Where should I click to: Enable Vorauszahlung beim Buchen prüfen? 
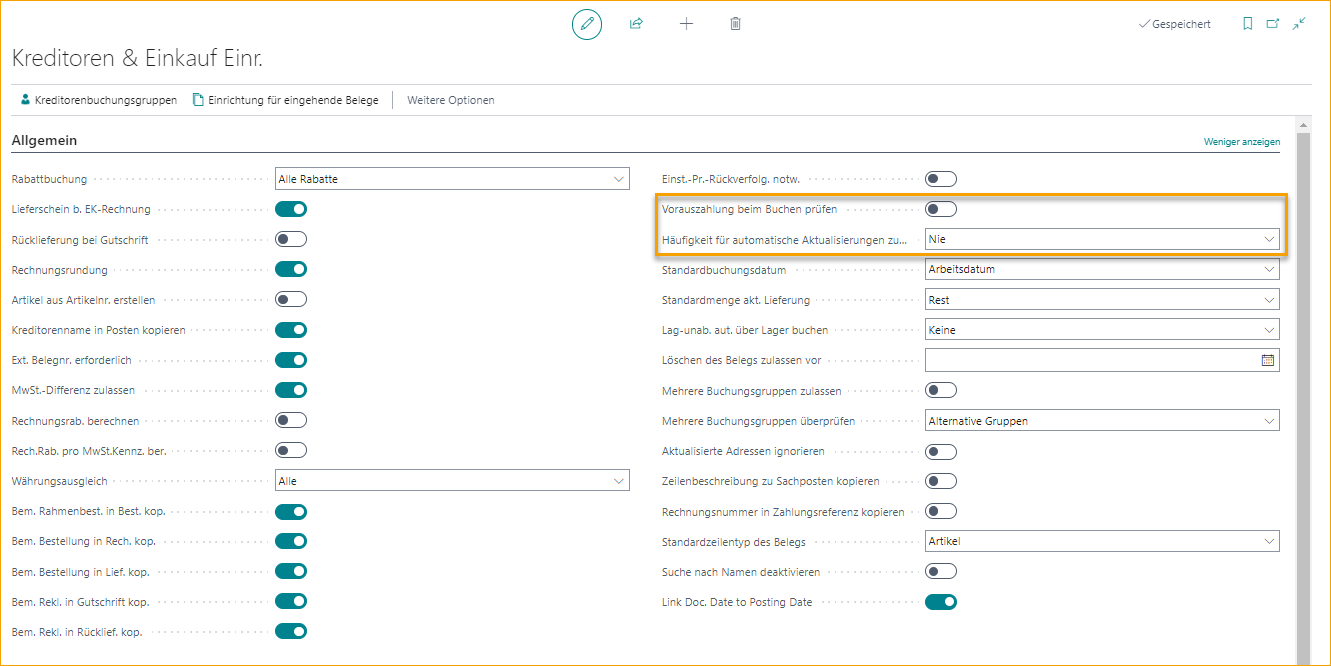pos(939,209)
